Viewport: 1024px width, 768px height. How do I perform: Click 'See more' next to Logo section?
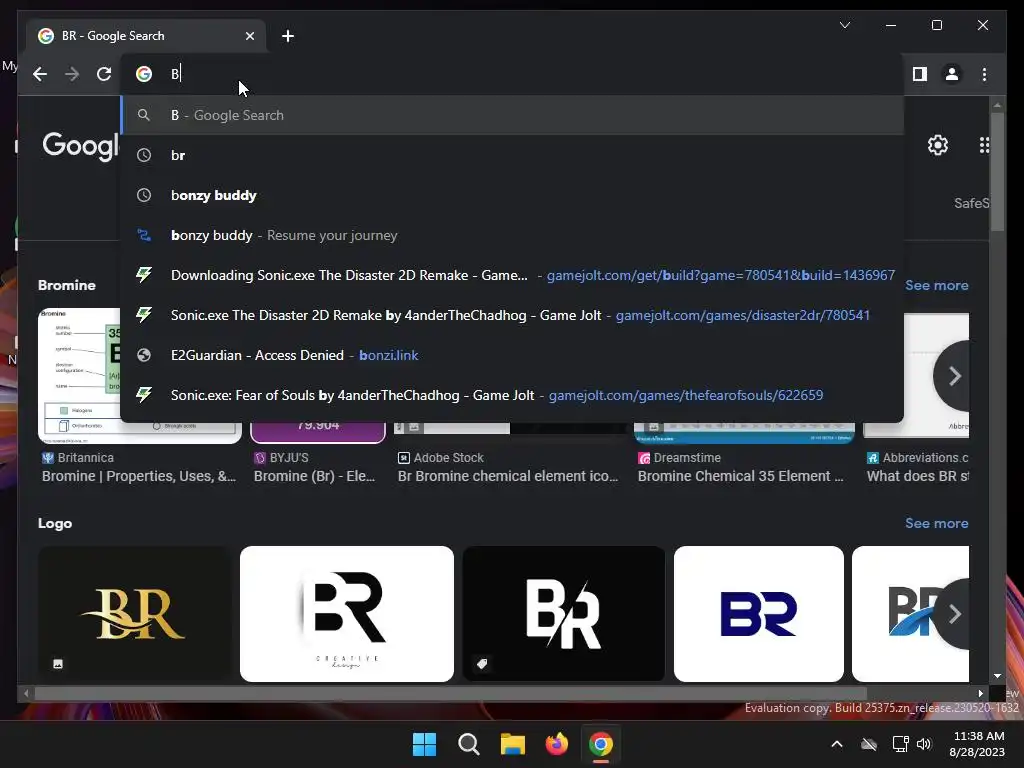click(936, 523)
